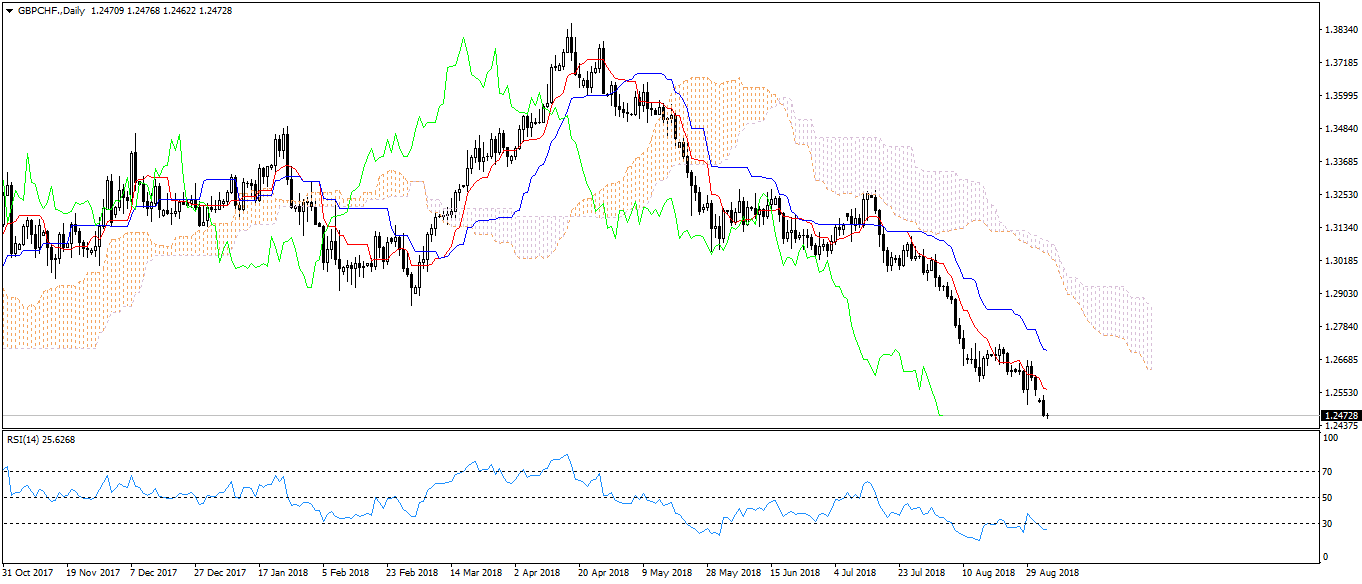The image size is (1362, 584).
Task: Click the triangle arrow beside GBPCHF title
Action: click(9, 9)
